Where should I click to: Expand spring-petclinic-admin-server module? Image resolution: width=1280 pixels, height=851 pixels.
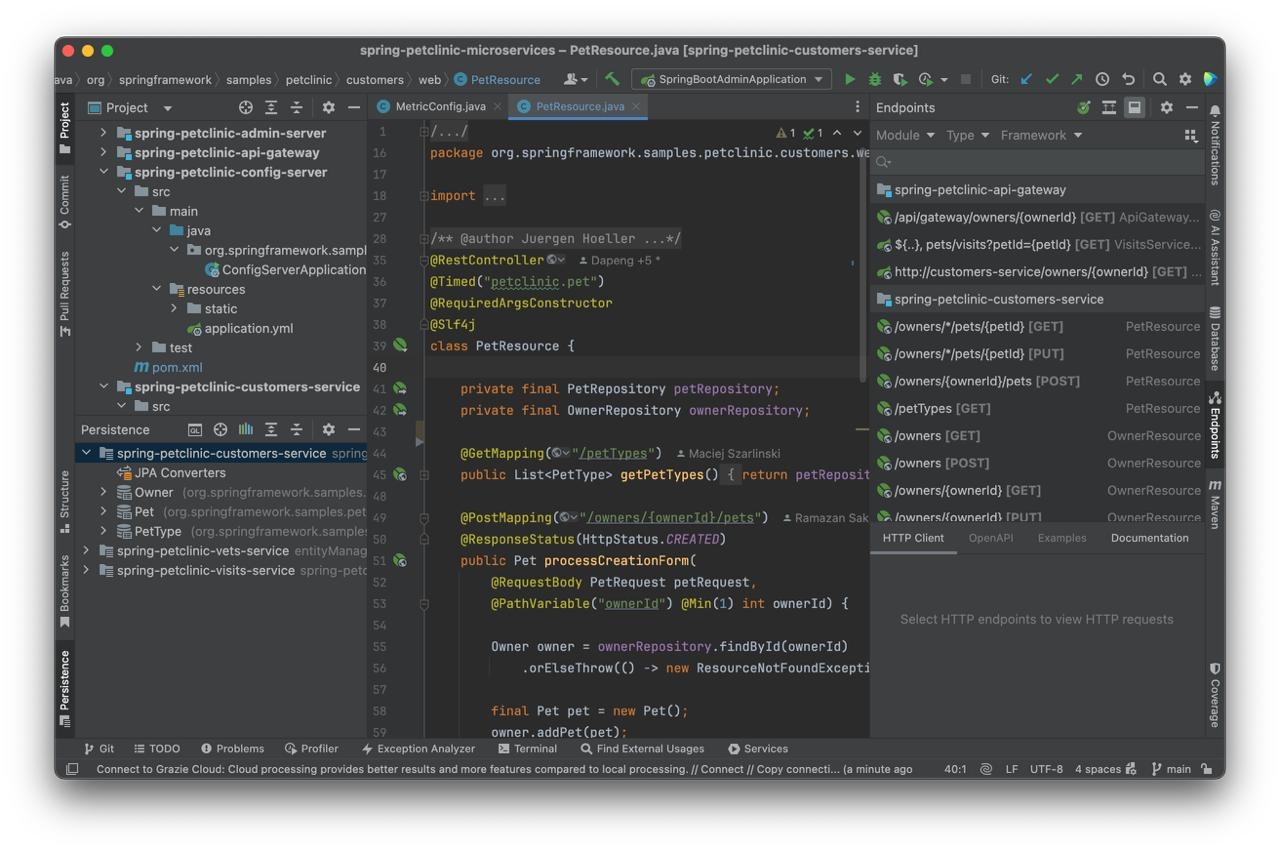(103, 132)
